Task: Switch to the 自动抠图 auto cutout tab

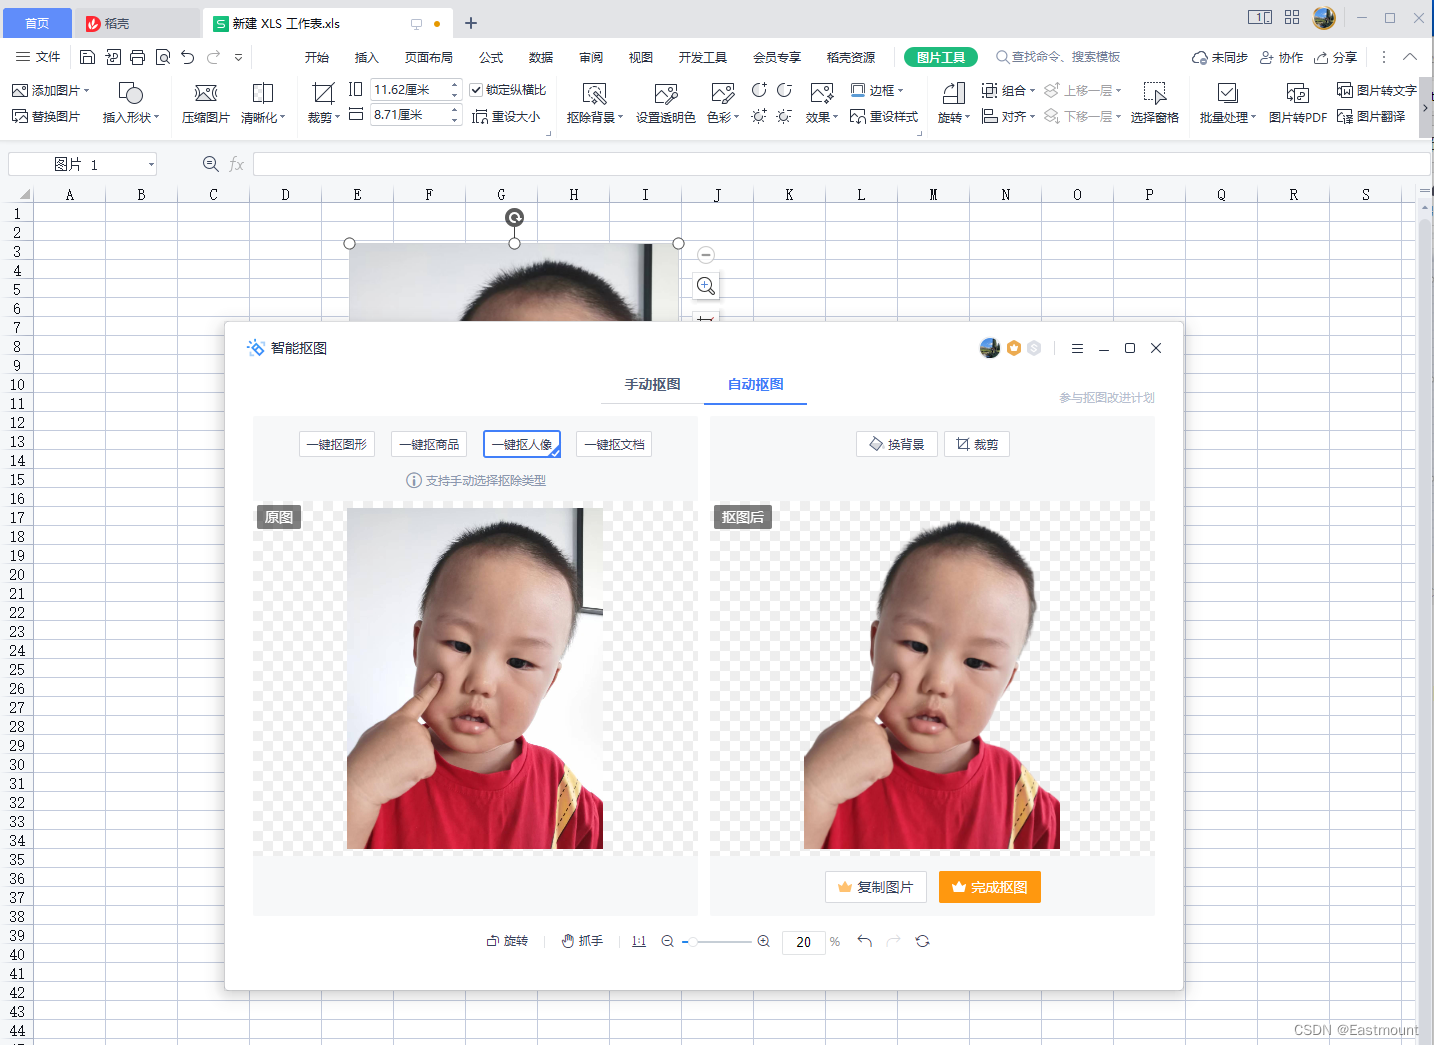Action: [756, 384]
